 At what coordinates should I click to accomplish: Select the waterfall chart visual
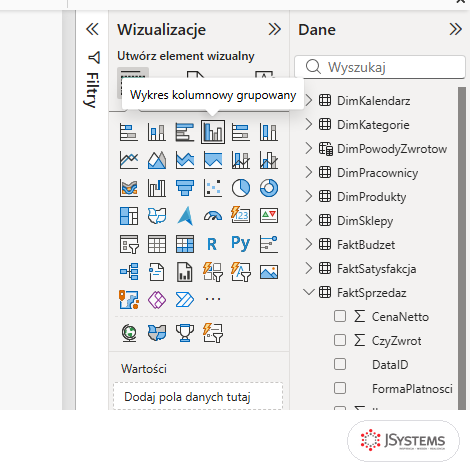coord(157,188)
